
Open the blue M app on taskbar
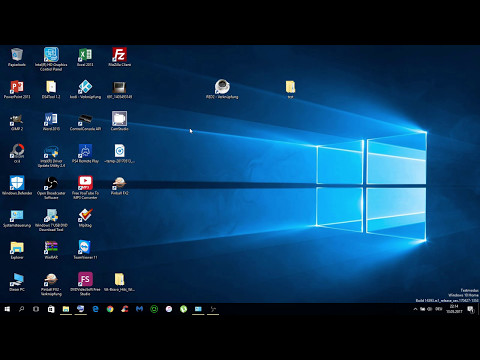pos(139,309)
